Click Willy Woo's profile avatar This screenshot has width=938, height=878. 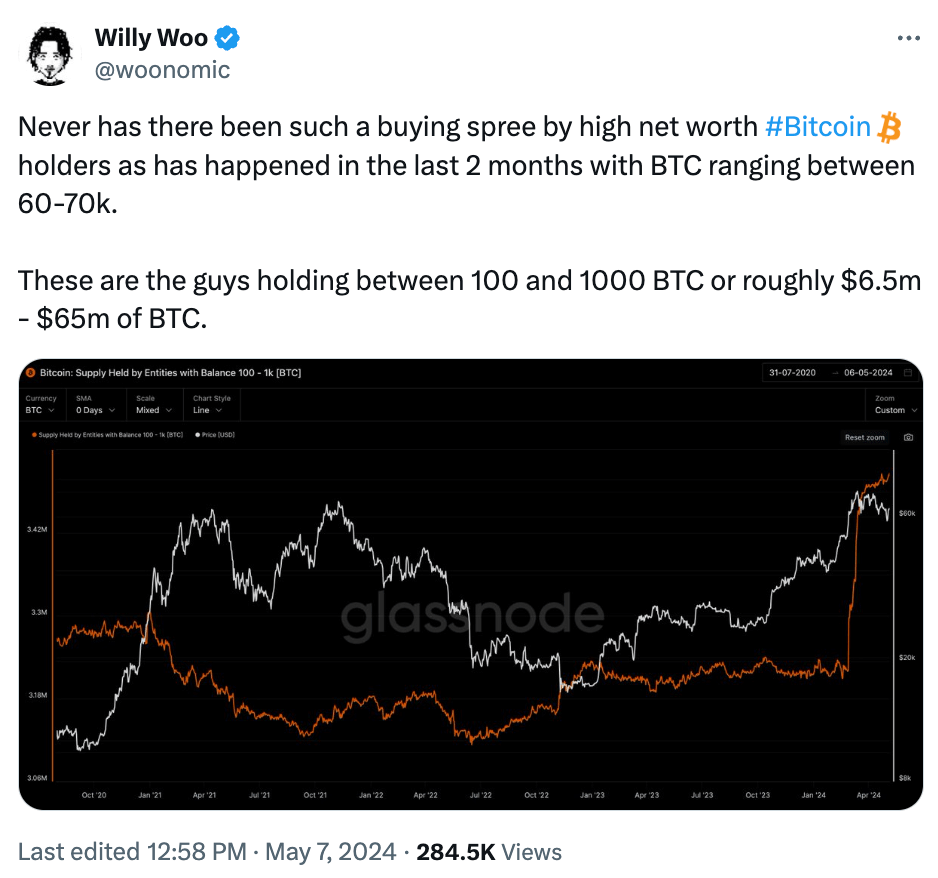pyautogui.click(x=49, y=53)
